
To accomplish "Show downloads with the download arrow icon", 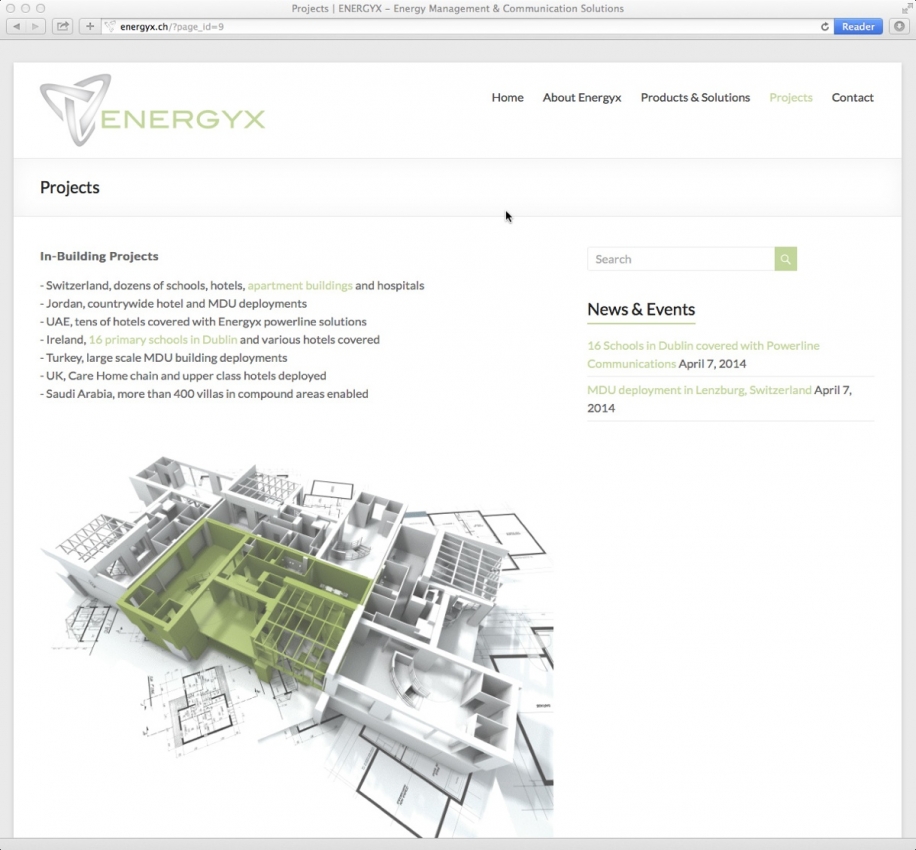I will pos(899,26).
